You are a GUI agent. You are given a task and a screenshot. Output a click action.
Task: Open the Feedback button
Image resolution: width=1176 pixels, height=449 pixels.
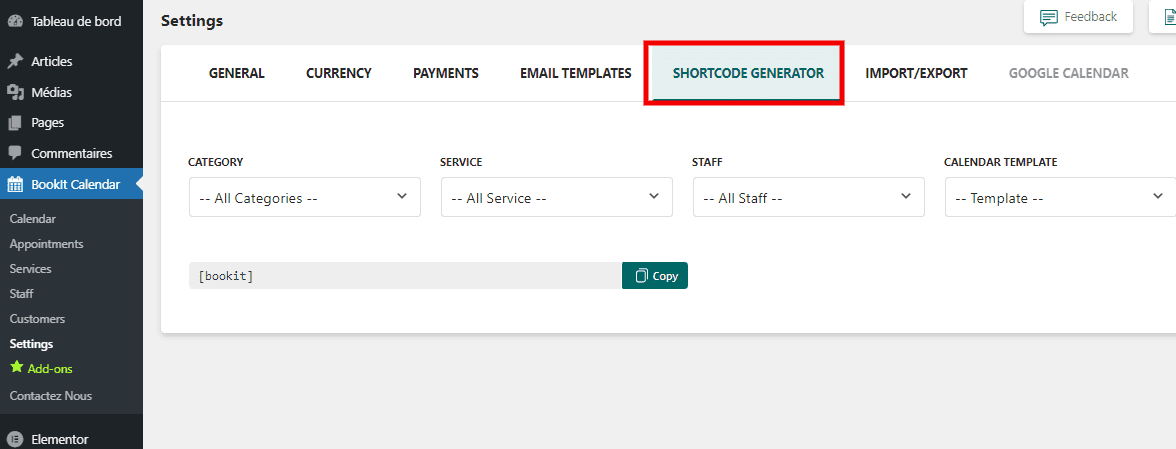(x=1078, y=17)
